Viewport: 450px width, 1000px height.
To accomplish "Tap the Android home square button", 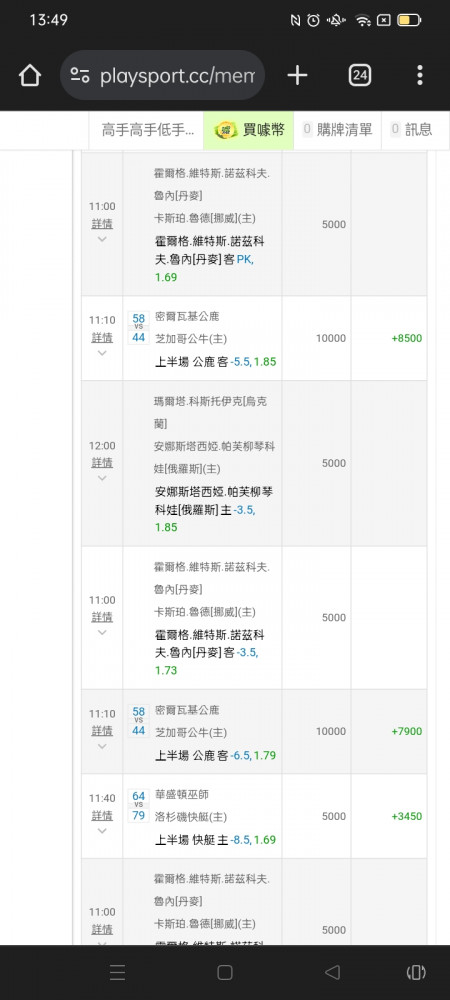I will click(x=225, y=972).
